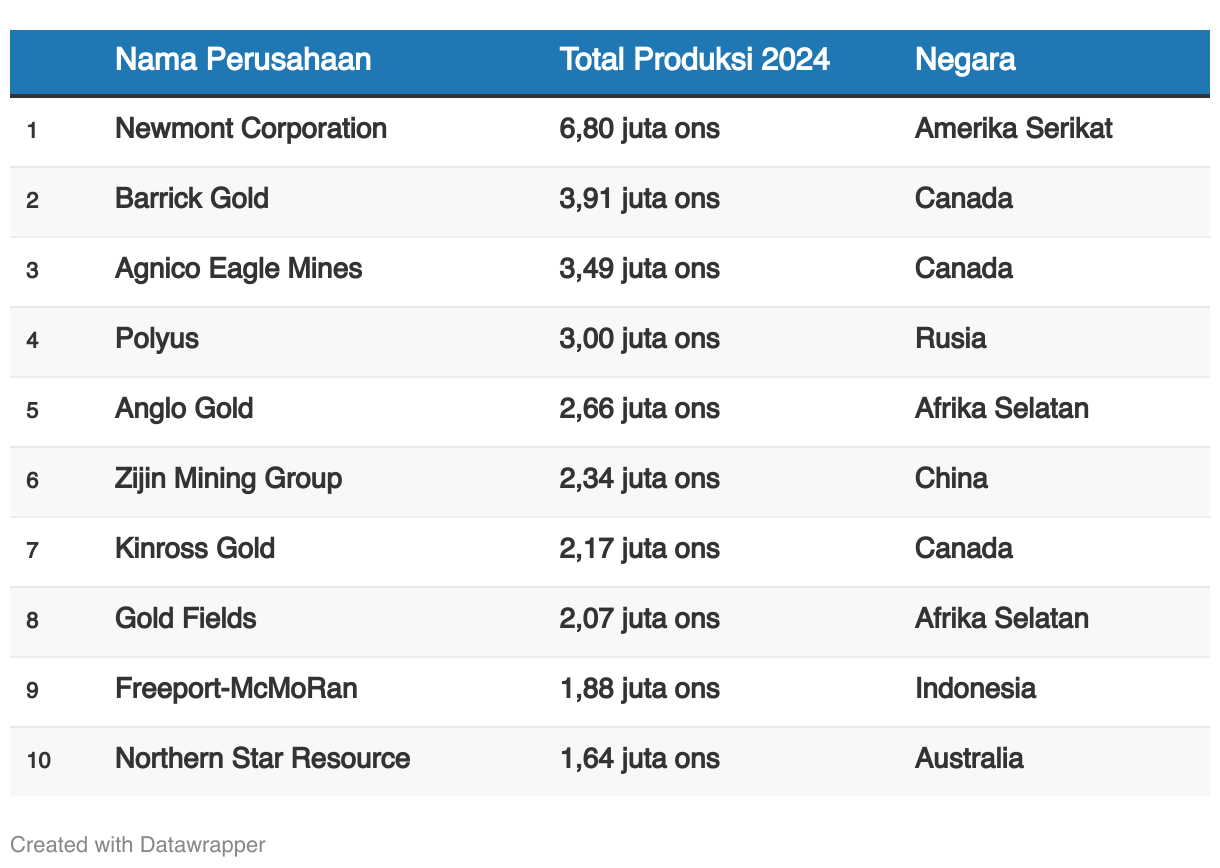Click rank number 10 in the table
Viewport: 1220px width, 868px height.
point(39,760)
